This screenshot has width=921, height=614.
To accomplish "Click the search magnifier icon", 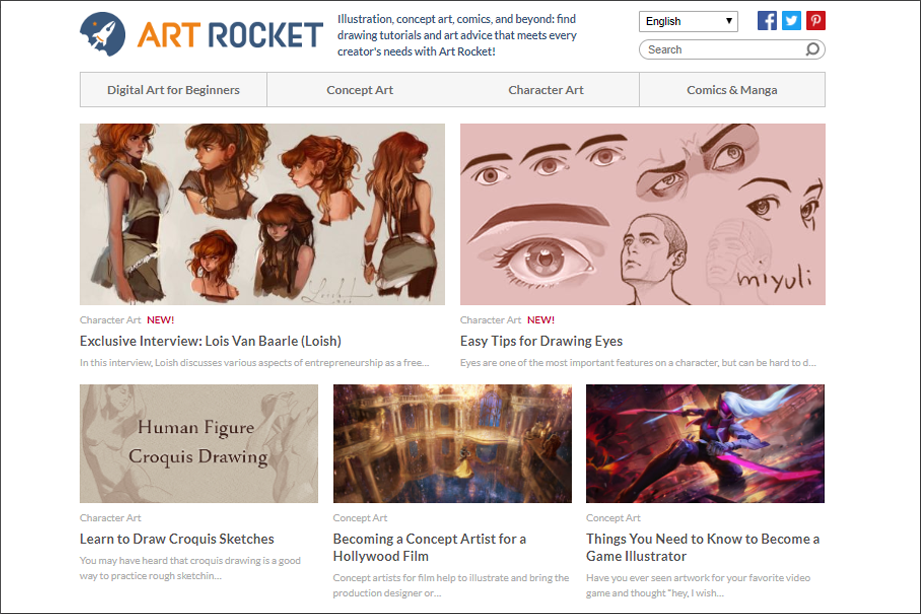I will (812, 49).
